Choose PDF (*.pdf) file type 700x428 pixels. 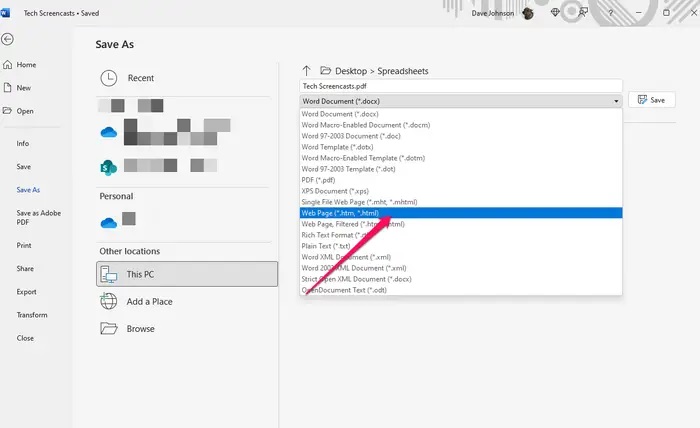[x=461, y=180]
